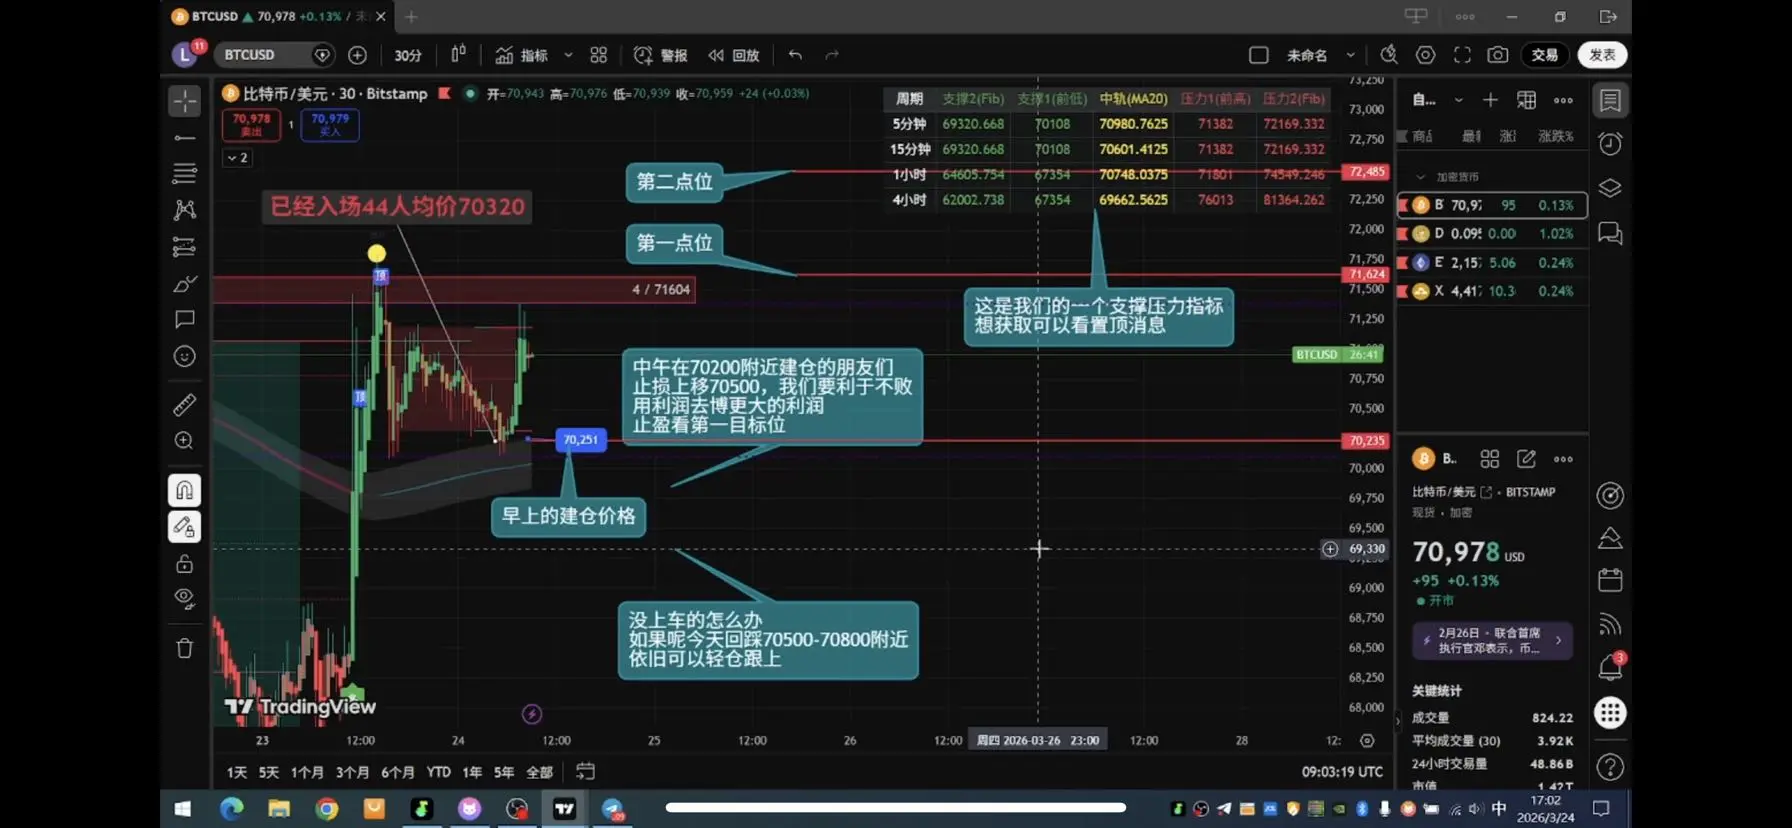Collapse the 加密货币 watchlist section
This screenshot has height=828, width=1792.
click(1421, 177)
